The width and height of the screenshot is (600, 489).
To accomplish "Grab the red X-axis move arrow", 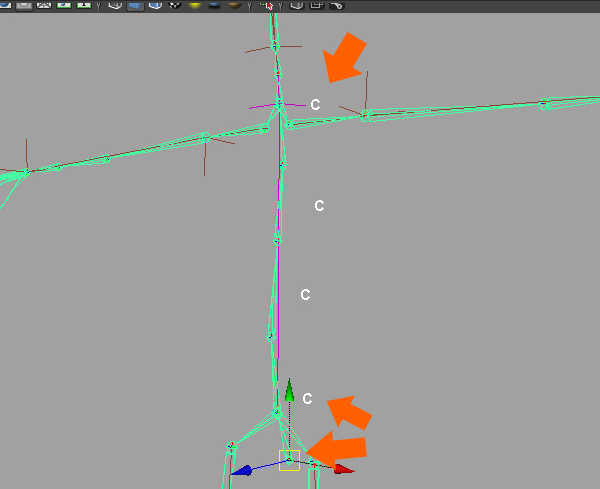I will pos(343,469).
